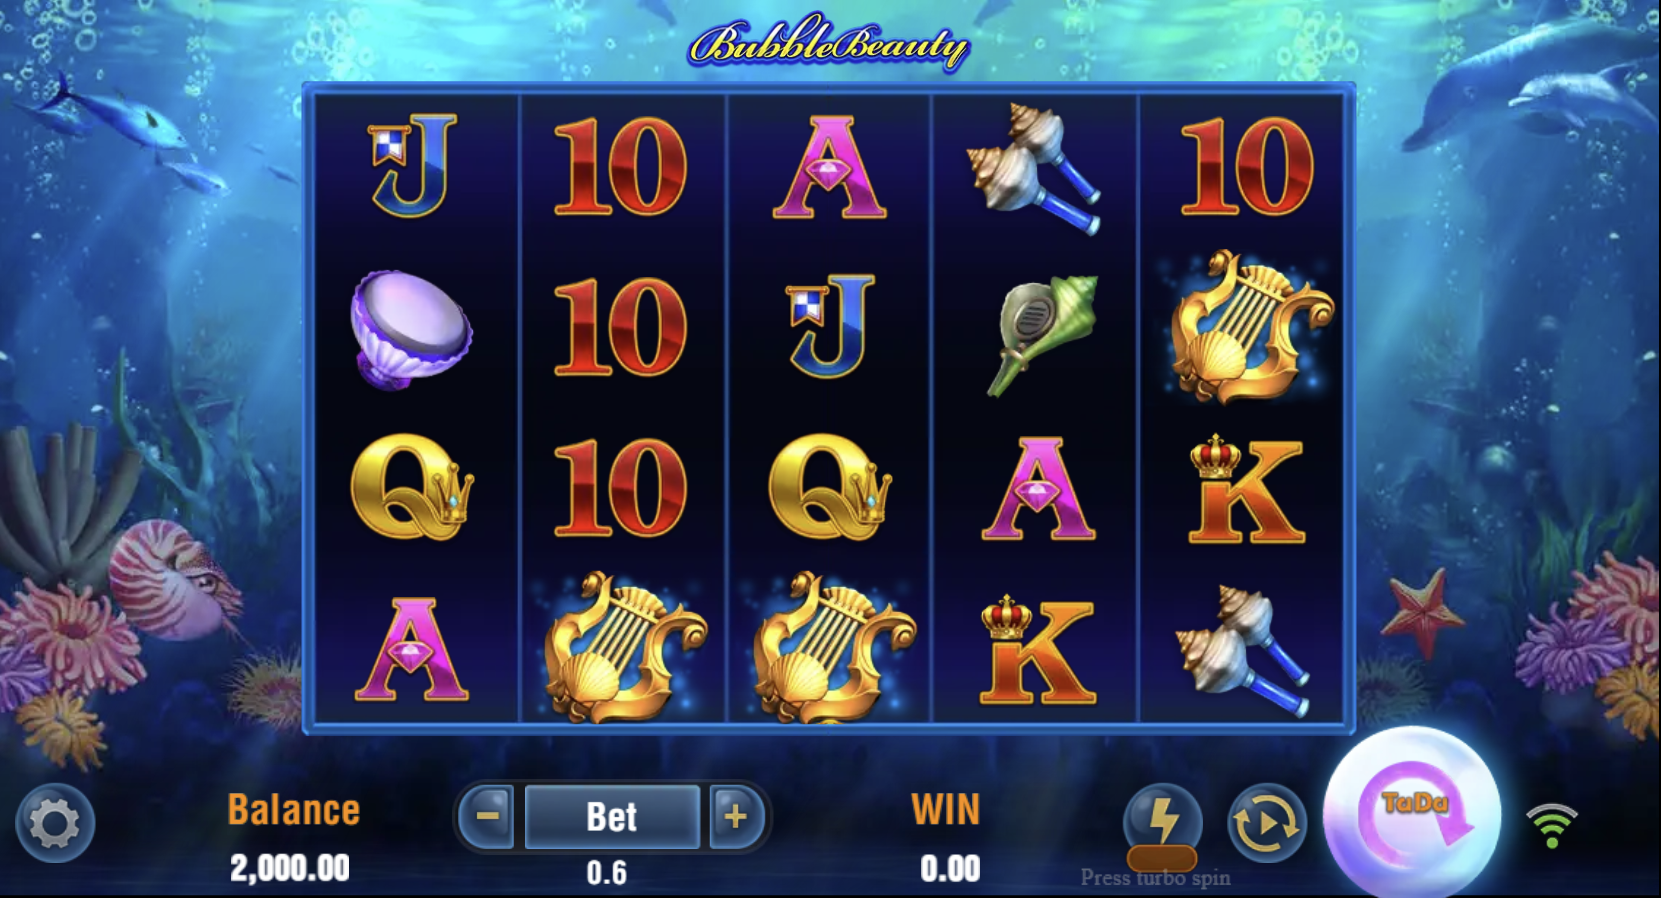The height and width of the screenshot is (898, 1661).
Task: Select the J symbol in the first reel
Action: 412,166
